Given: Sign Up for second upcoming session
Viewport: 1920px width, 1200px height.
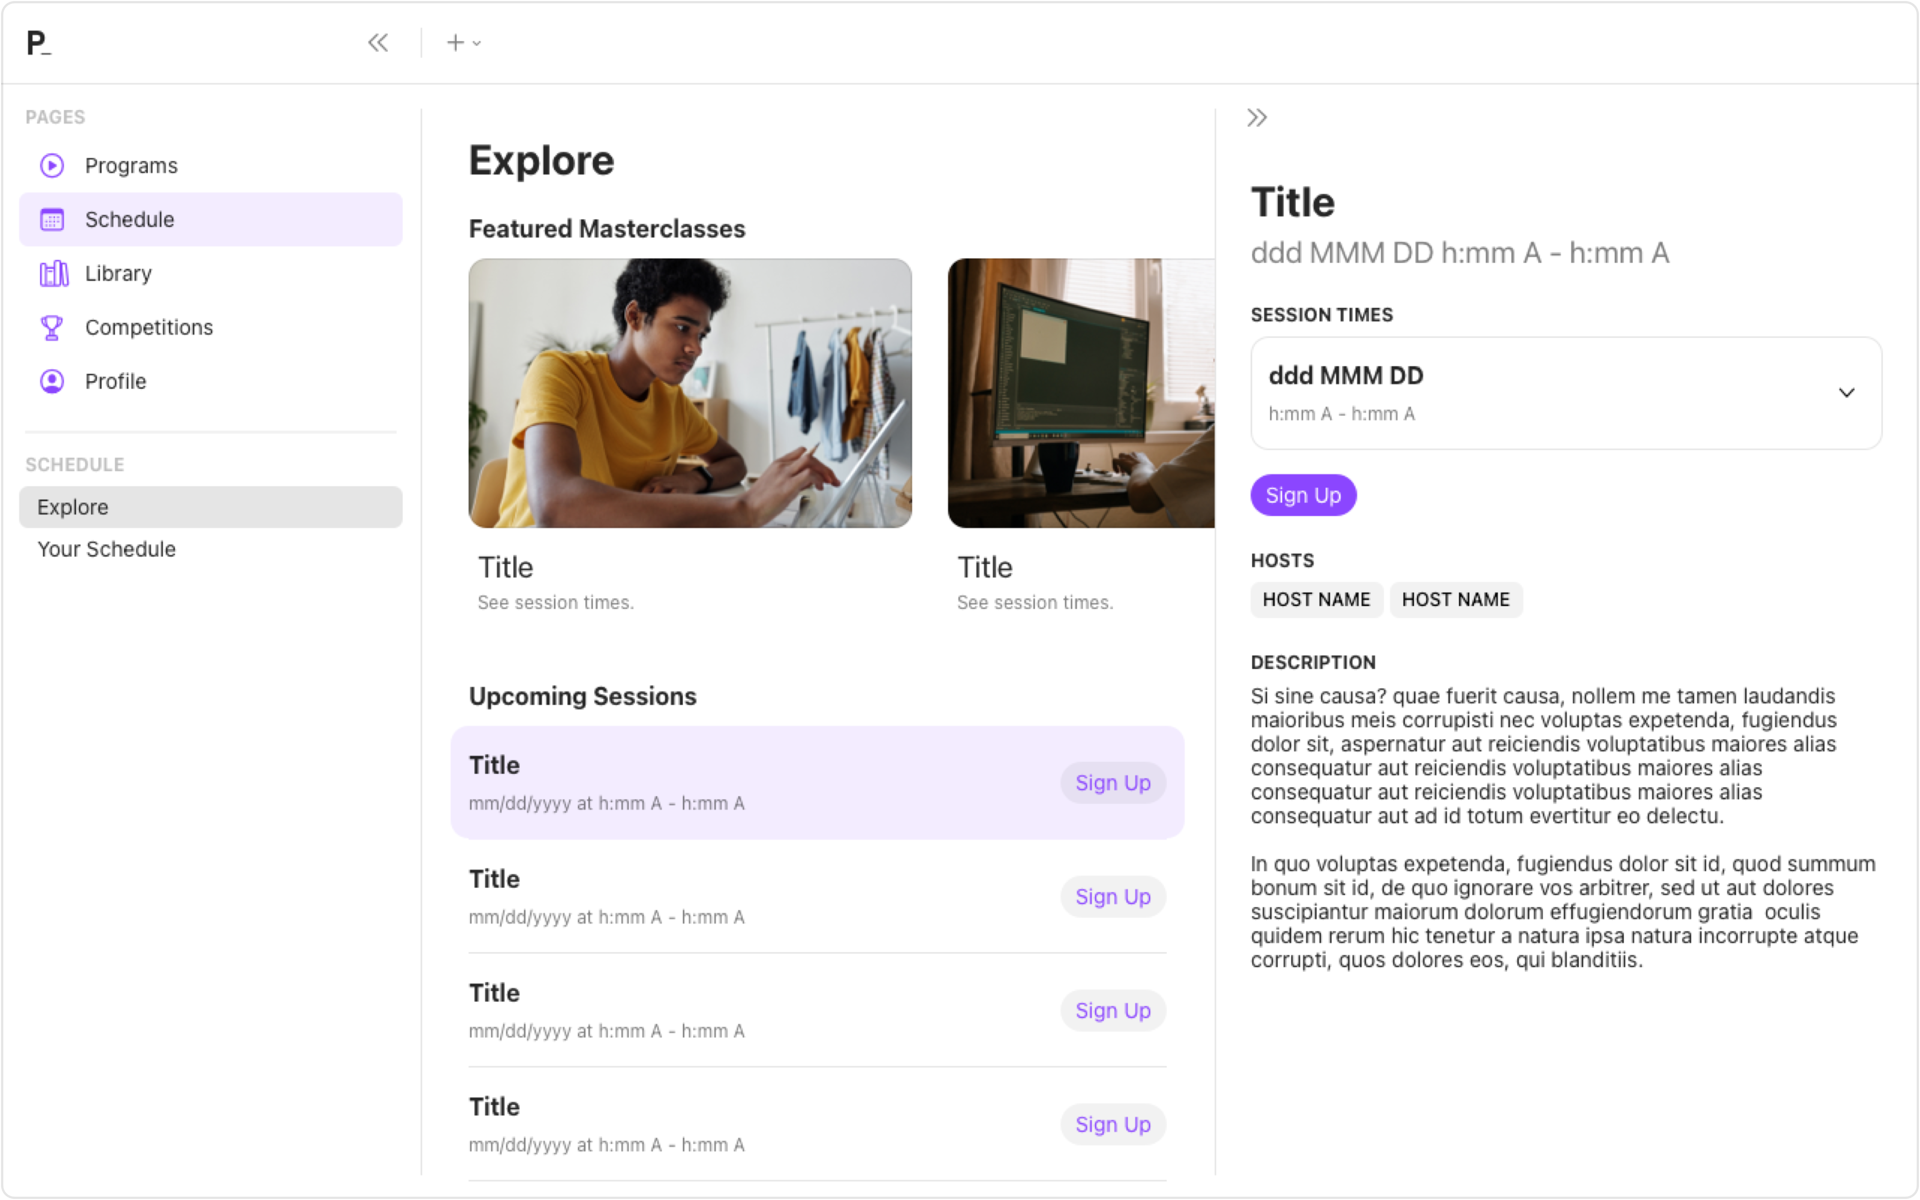Looking at the screenshot, I should (x=1113, y=898).
